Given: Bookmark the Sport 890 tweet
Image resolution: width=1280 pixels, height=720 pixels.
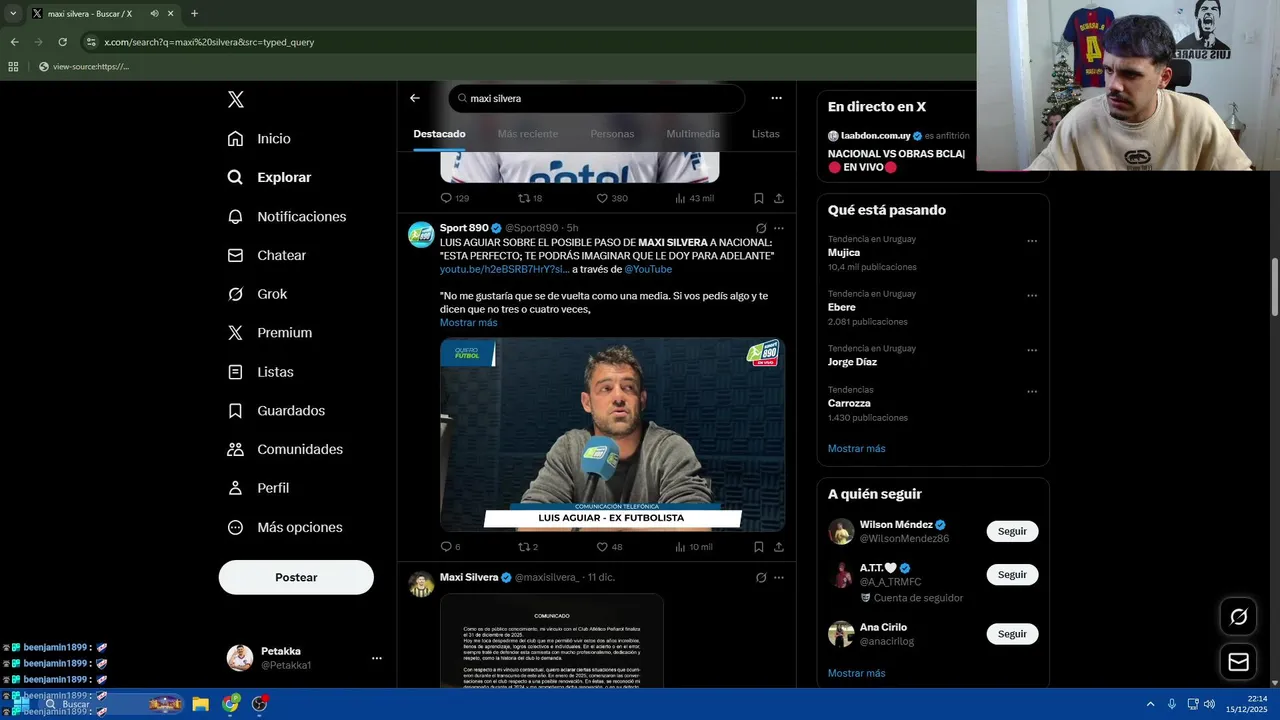Looking at the screenshot, I should (x=759, y=547).
